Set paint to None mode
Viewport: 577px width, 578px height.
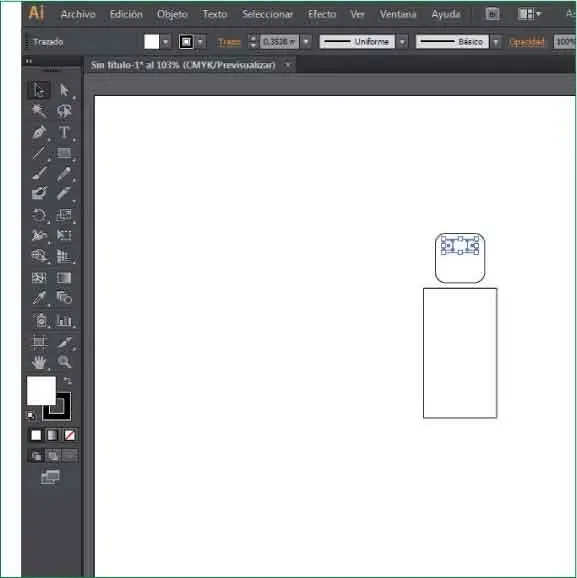coord(69,435)
